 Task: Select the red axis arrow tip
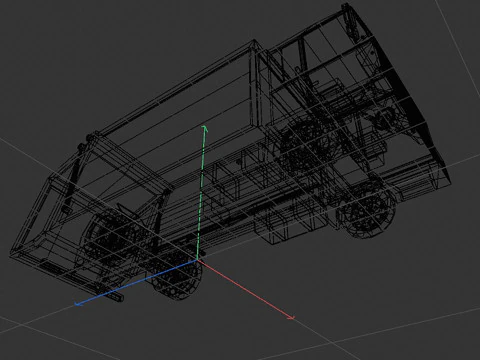(292, 318)
